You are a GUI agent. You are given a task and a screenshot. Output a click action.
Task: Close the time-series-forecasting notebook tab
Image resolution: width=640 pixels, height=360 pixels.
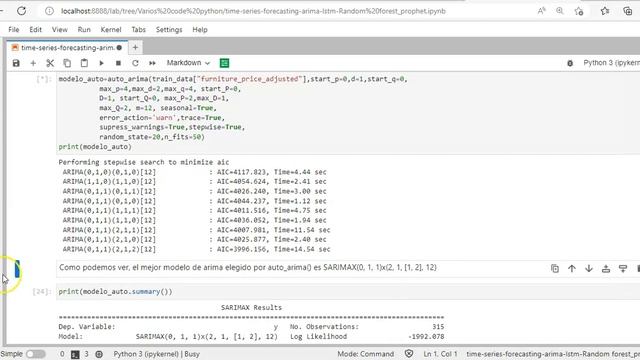point(119,48)
